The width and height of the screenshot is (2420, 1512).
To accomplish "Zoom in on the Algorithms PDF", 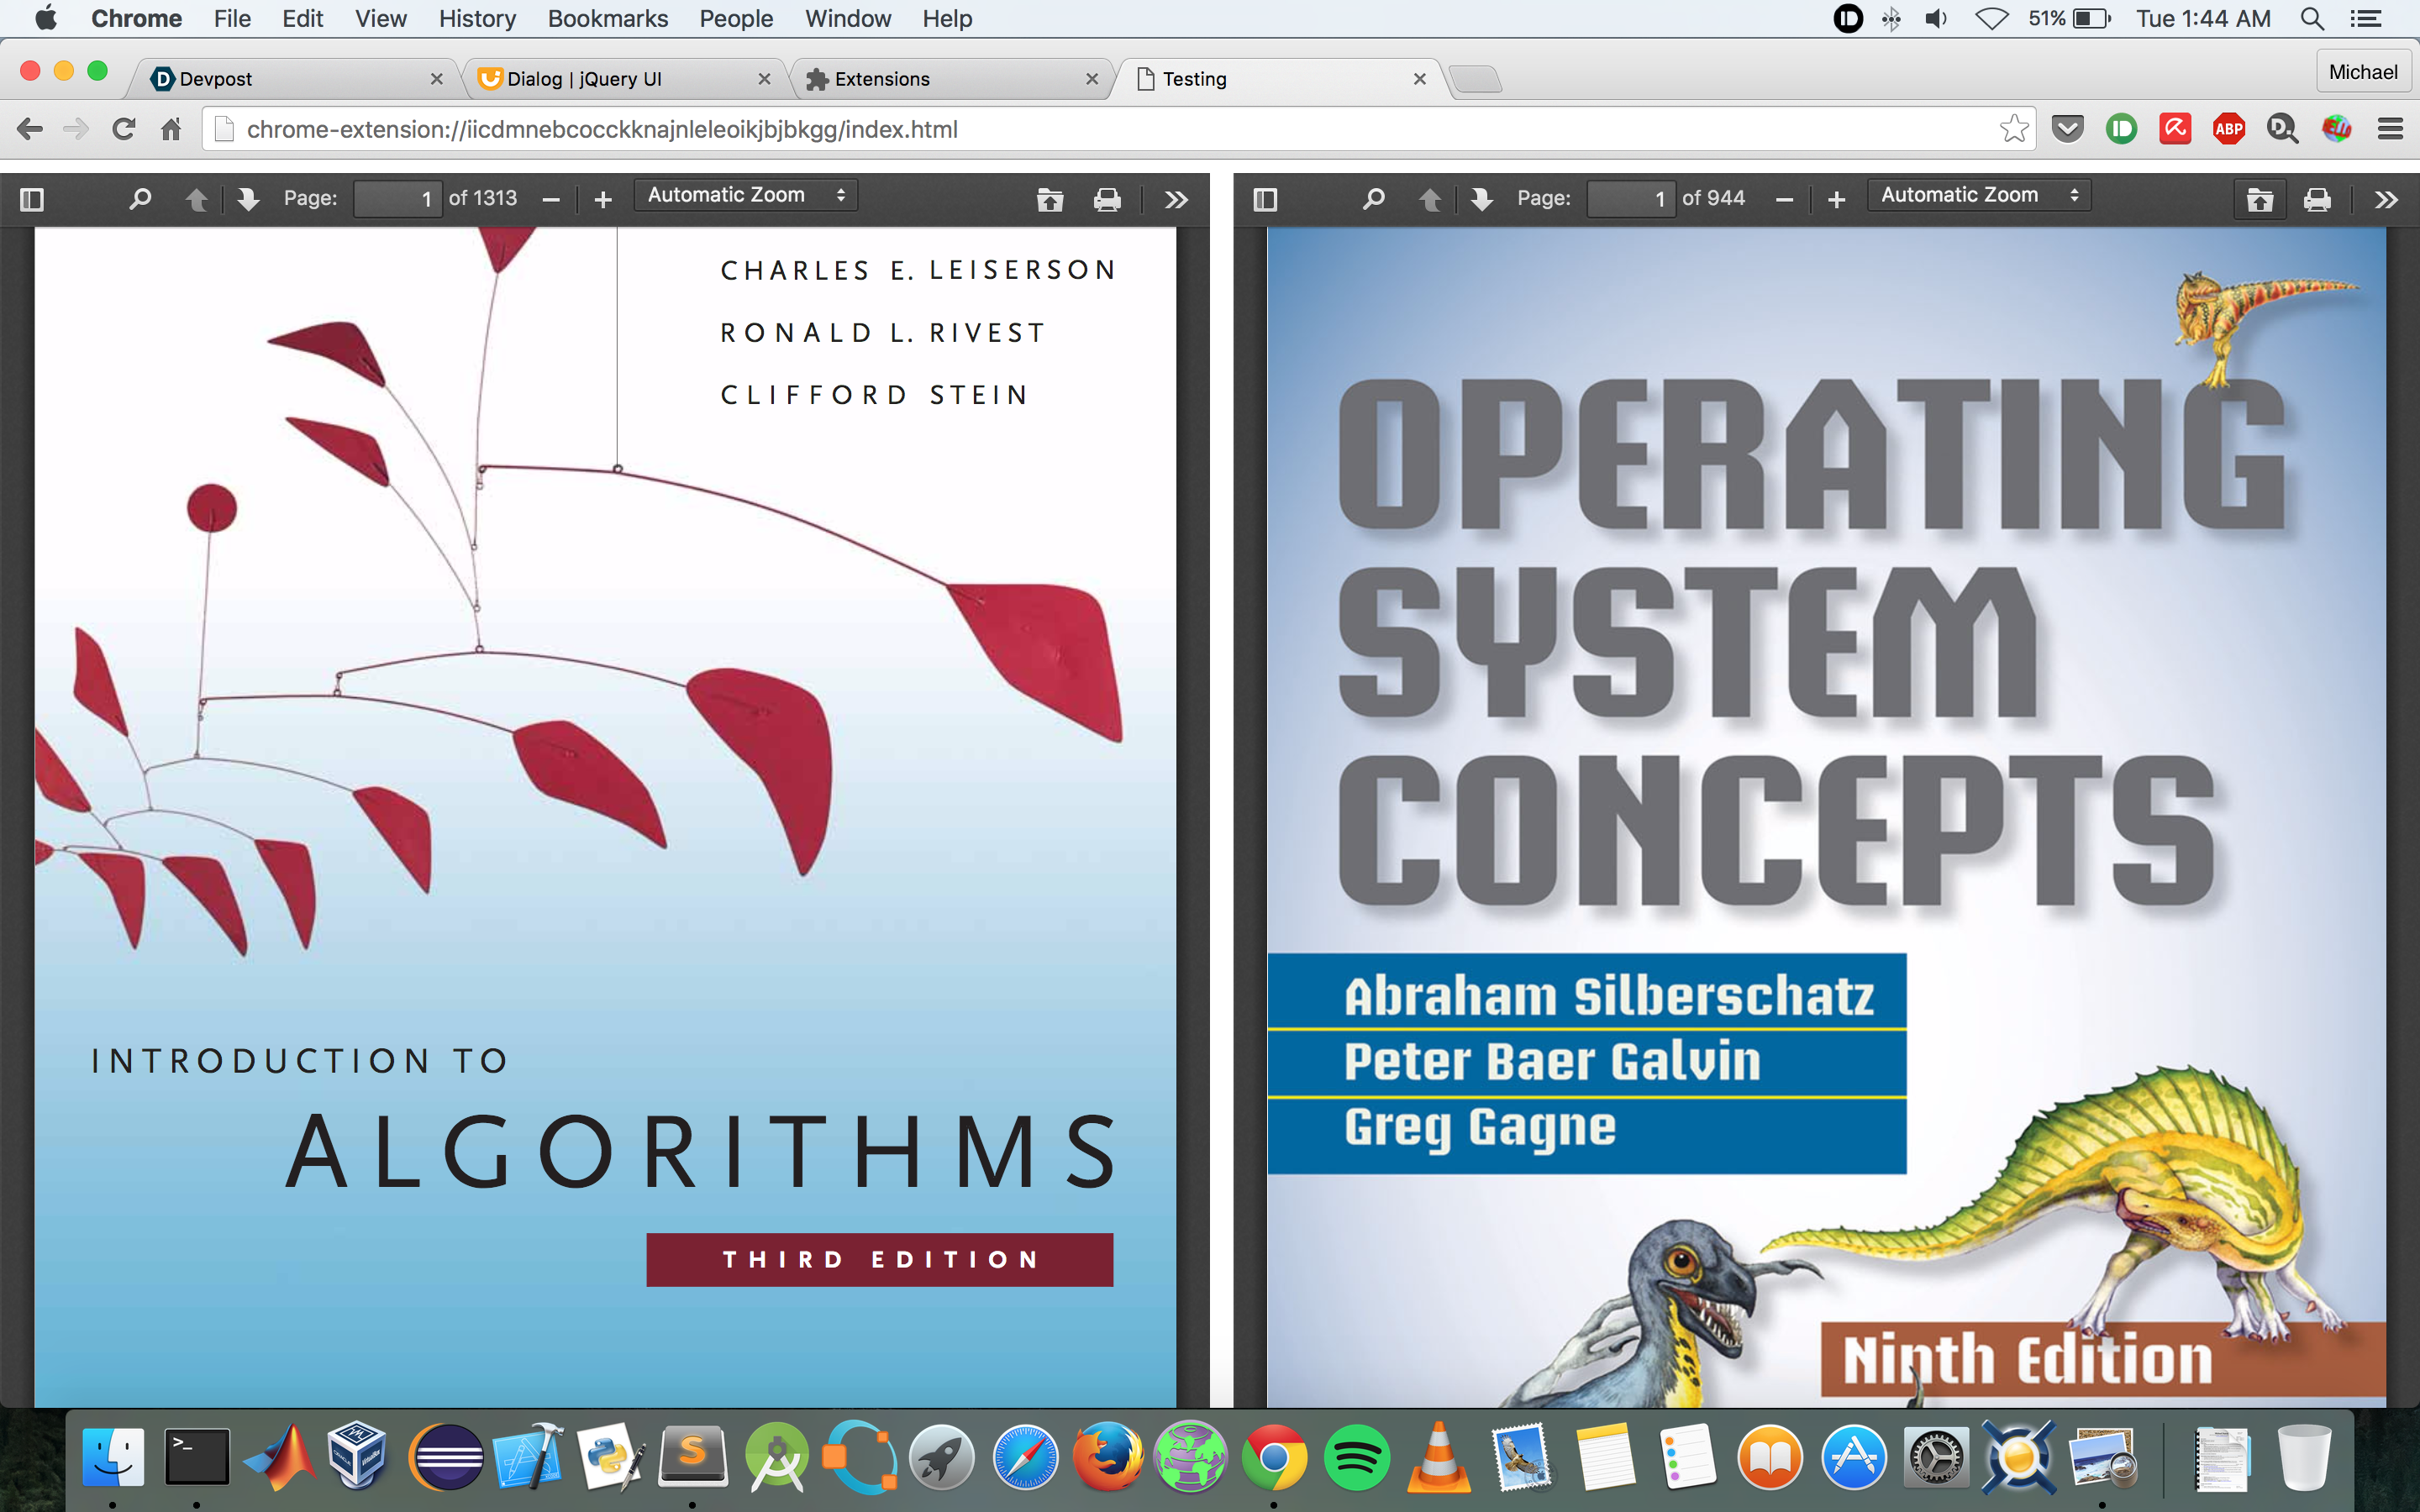I will tap(603, 200).
